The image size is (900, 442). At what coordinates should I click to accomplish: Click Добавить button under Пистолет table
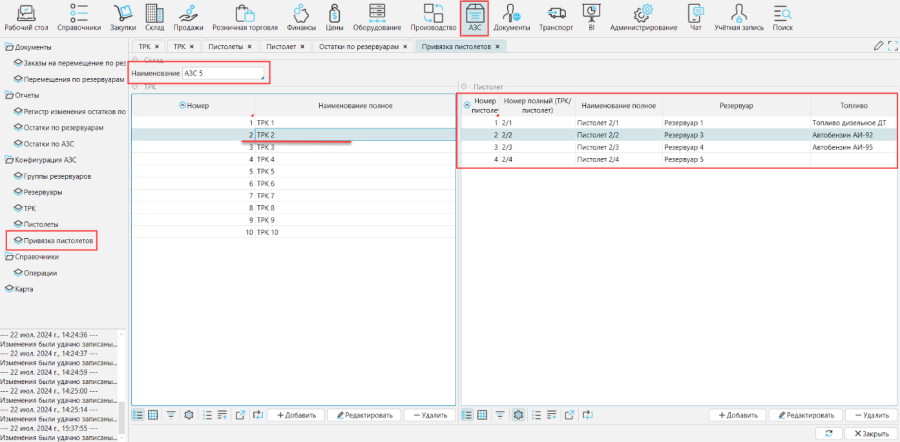[739, 414]
